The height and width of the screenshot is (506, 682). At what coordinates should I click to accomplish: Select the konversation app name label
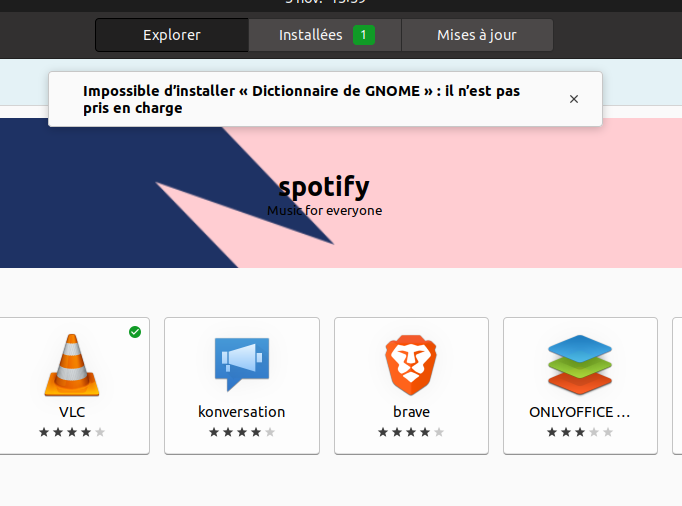coord(241,412)
